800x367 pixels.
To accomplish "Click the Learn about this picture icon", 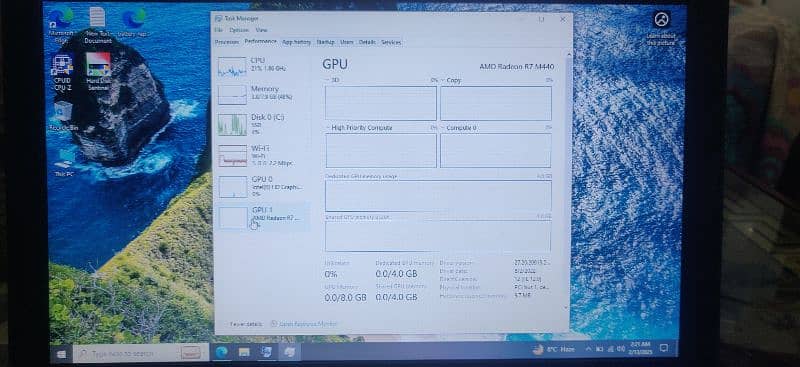I will 661,28.
